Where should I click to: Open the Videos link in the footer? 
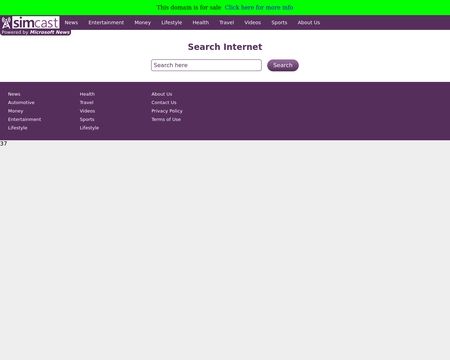pos(87,111)
